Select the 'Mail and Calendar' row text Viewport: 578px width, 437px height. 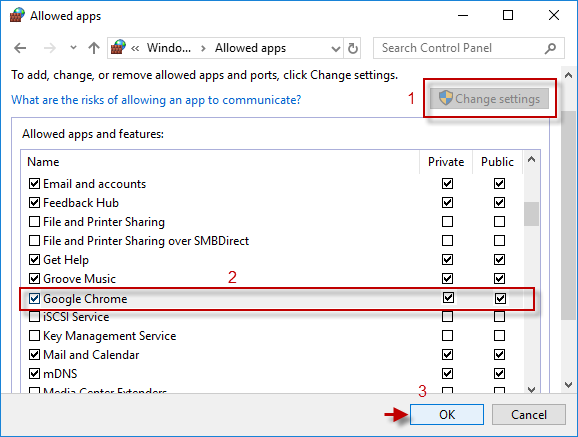point(91,355)
